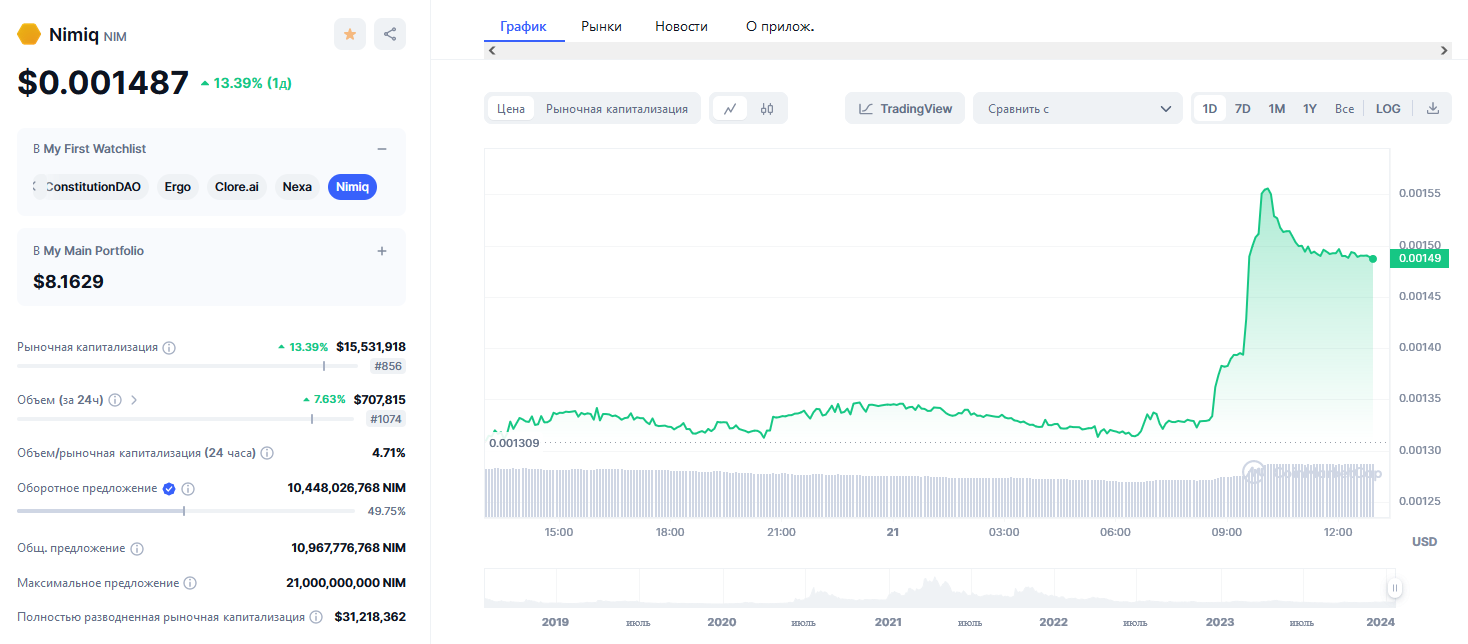The image size is (1468, 644).
Task: Click info icon next to Рыночная капитализация
Action: (169, 348)
